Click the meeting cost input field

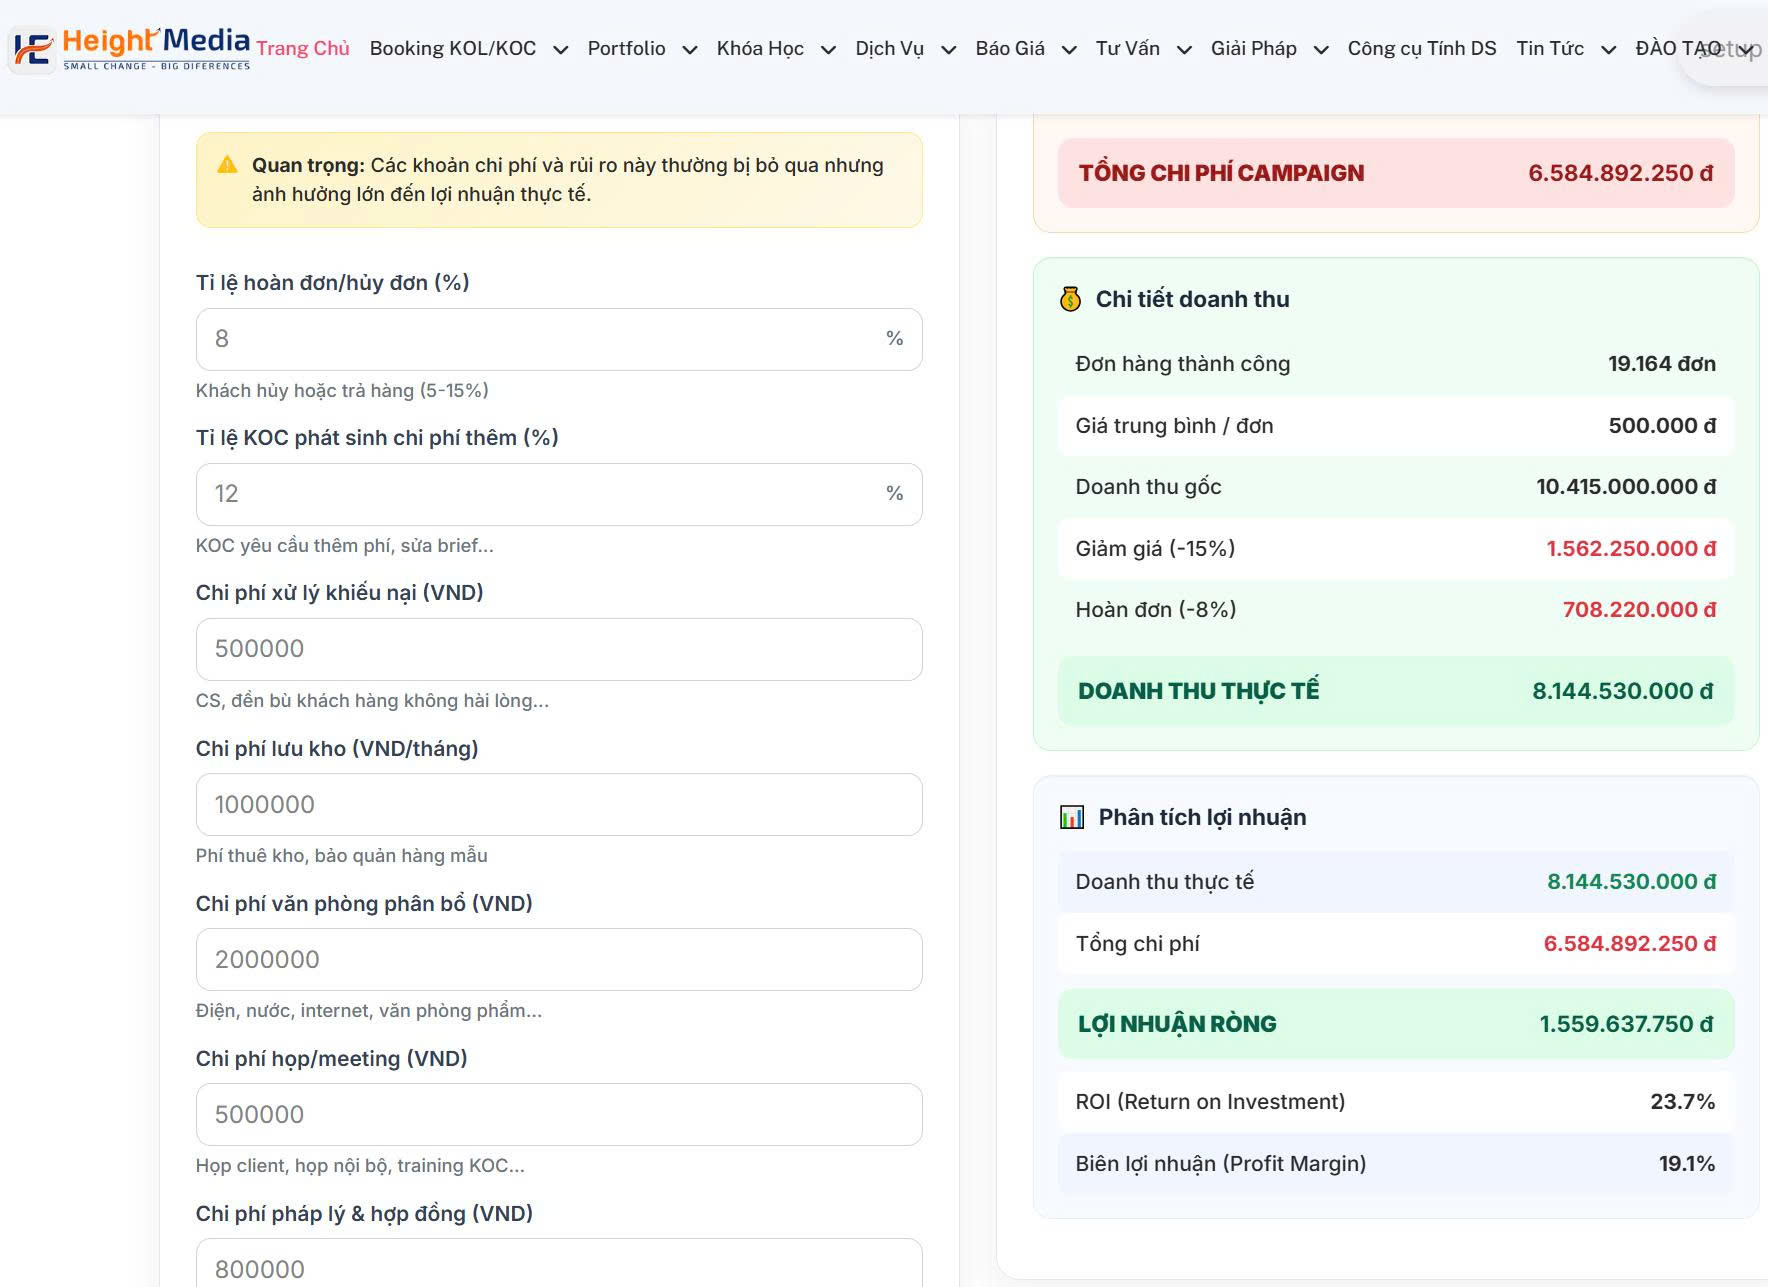pos(558,1114)
